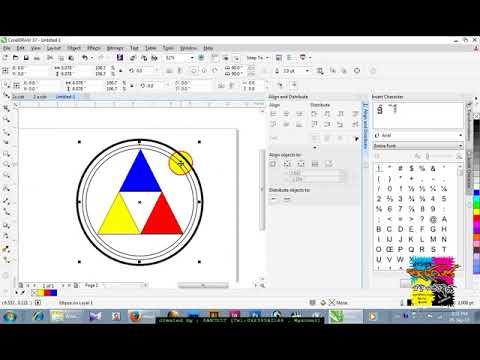Viewport: 480px width, 360px height.
Task: Align objects bottom in Align docker
Action: 299,124
